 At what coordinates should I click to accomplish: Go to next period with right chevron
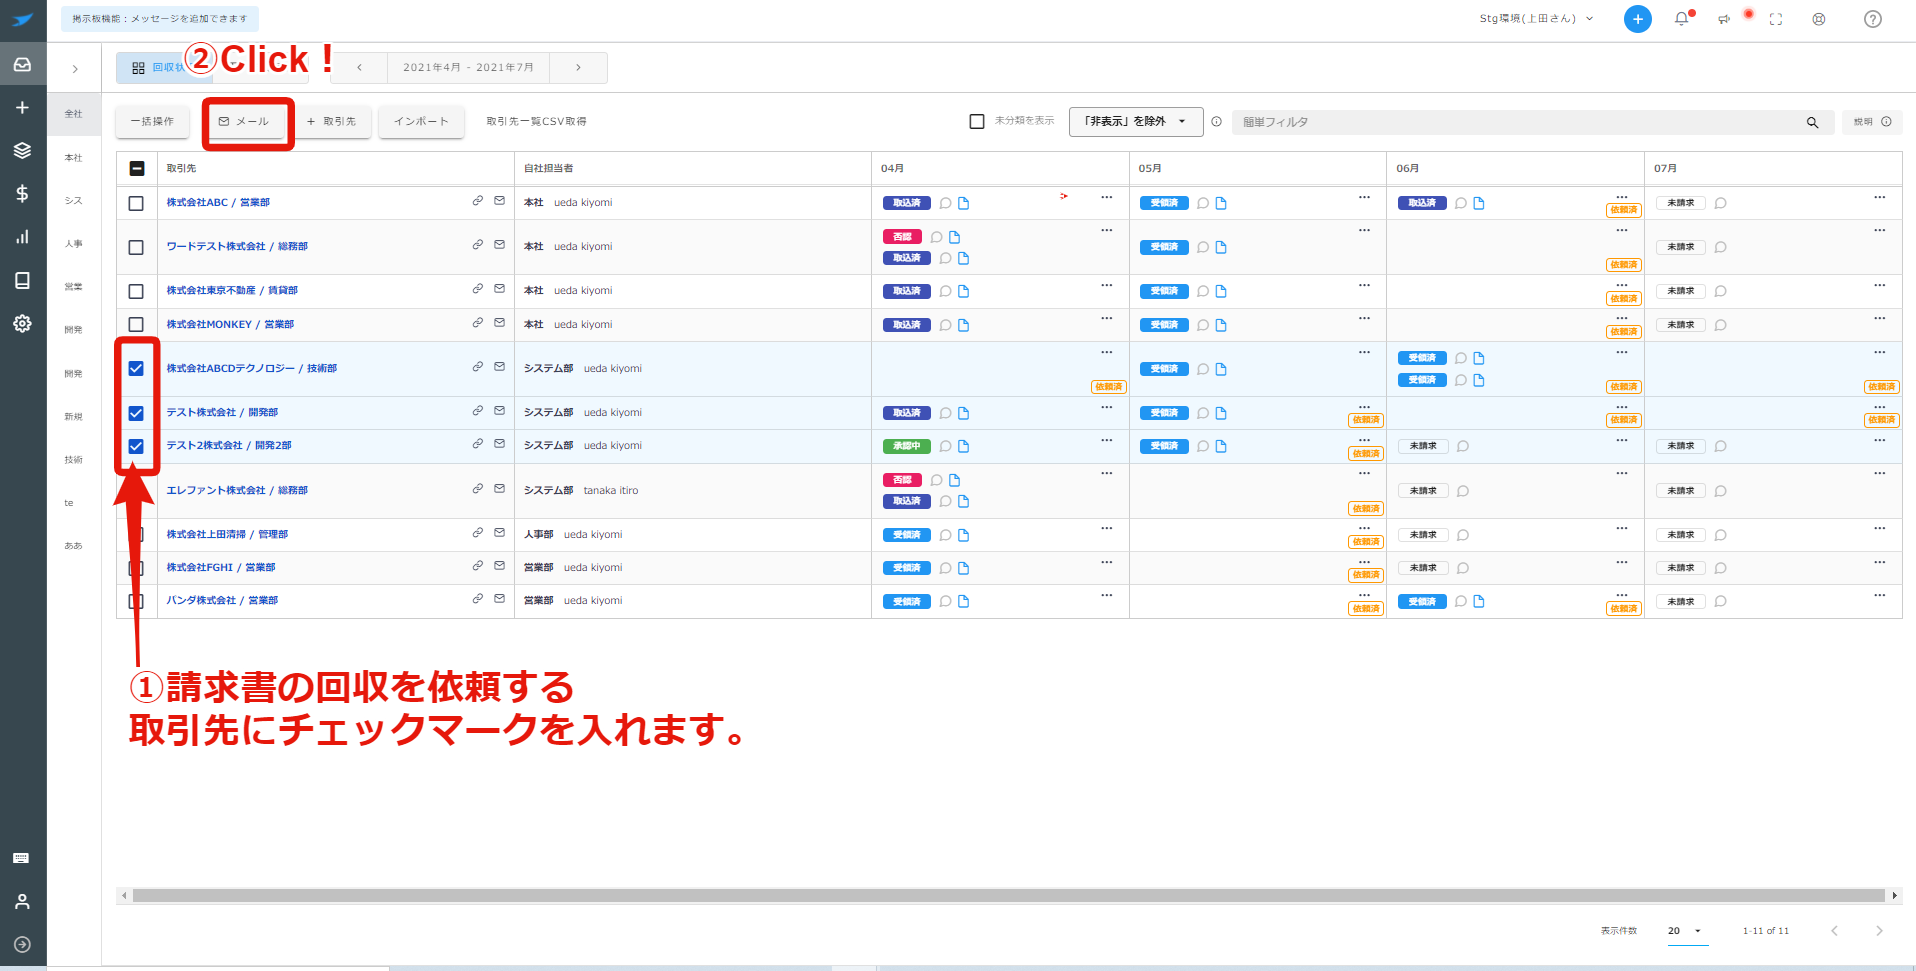coord(578,68)
